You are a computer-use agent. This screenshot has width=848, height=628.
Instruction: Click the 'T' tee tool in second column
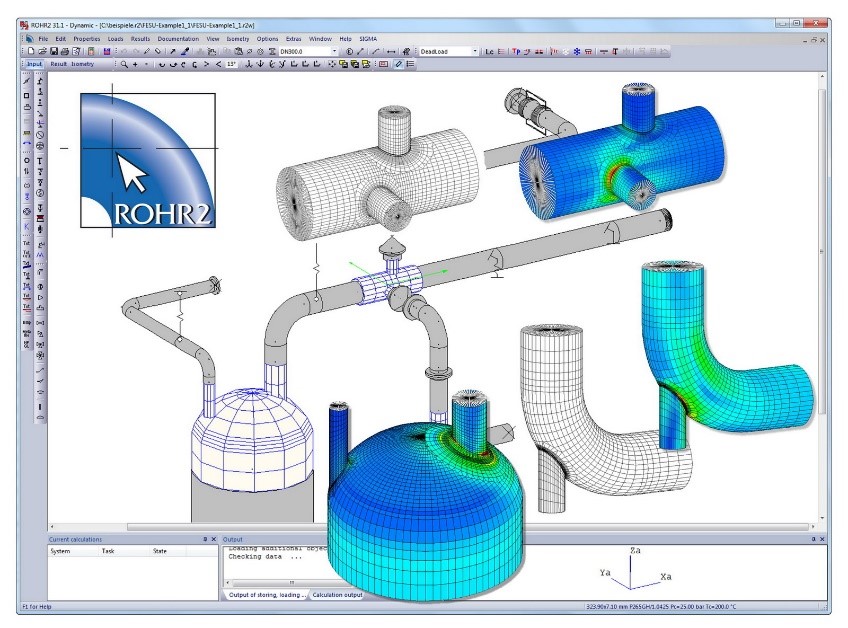pyautogui.click(x=40, y=161)
